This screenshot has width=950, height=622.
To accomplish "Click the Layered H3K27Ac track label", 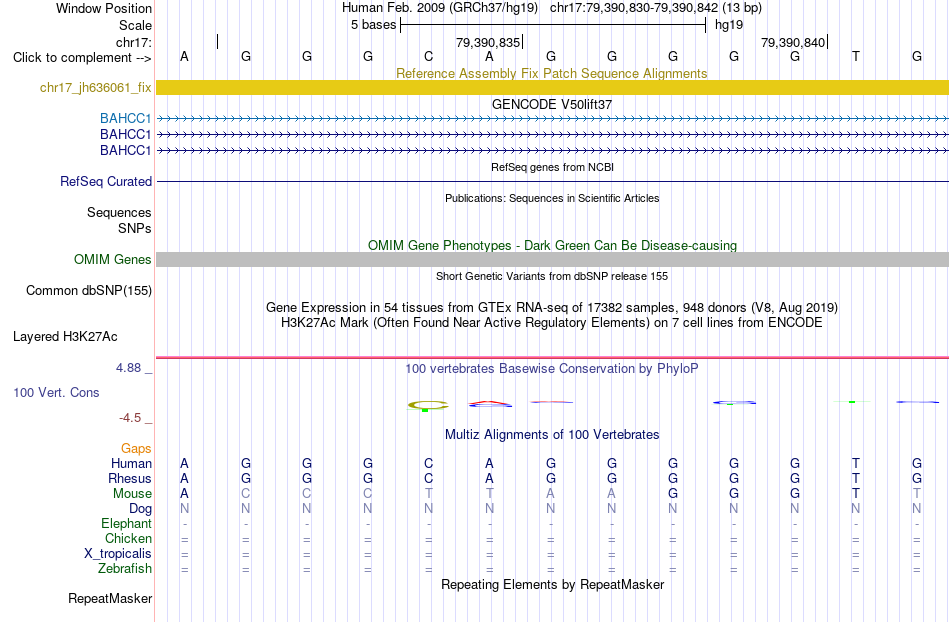I will click(x=65, y=337).
